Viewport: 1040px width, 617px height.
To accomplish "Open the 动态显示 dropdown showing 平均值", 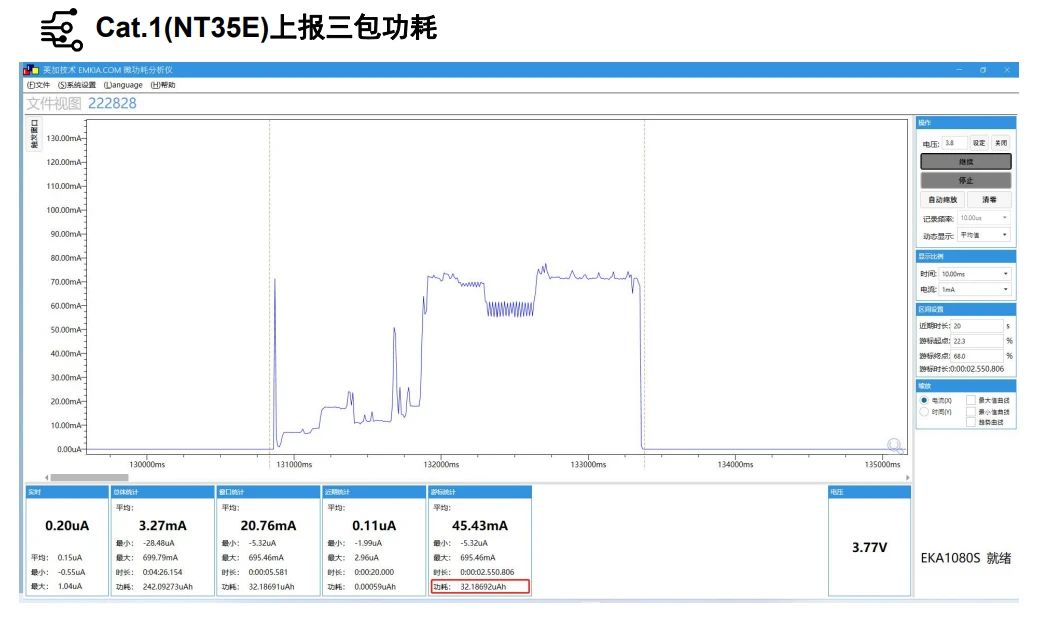I will coord(984,235).
